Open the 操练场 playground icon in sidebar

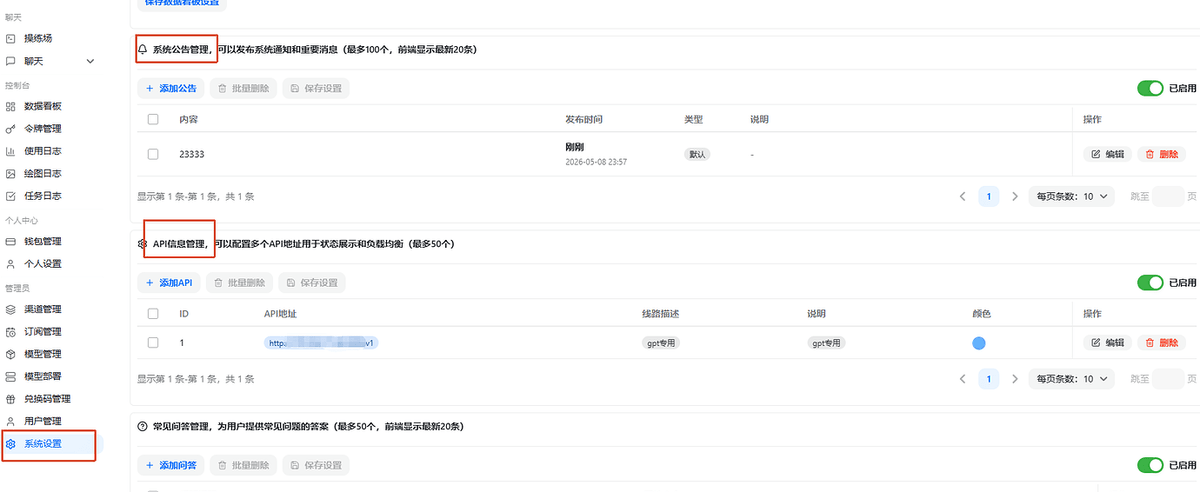pyautogui.click(x=11, y=38)
